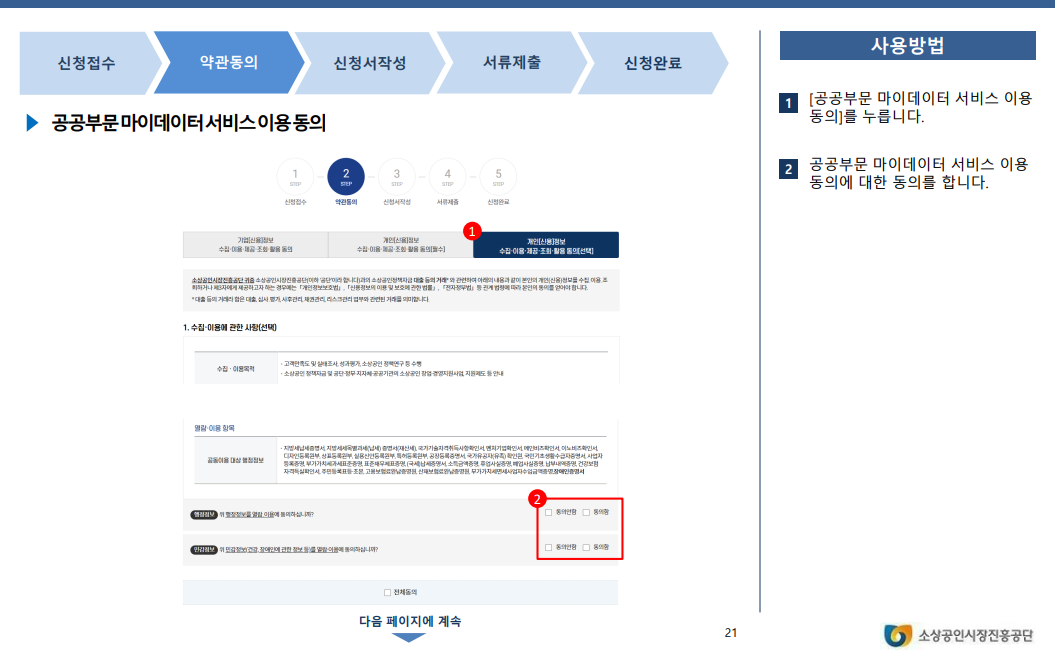Click the sidebar instruction ending in 동의를 합니다
This screenshot has width=1055, height=652.
(918, 173)
